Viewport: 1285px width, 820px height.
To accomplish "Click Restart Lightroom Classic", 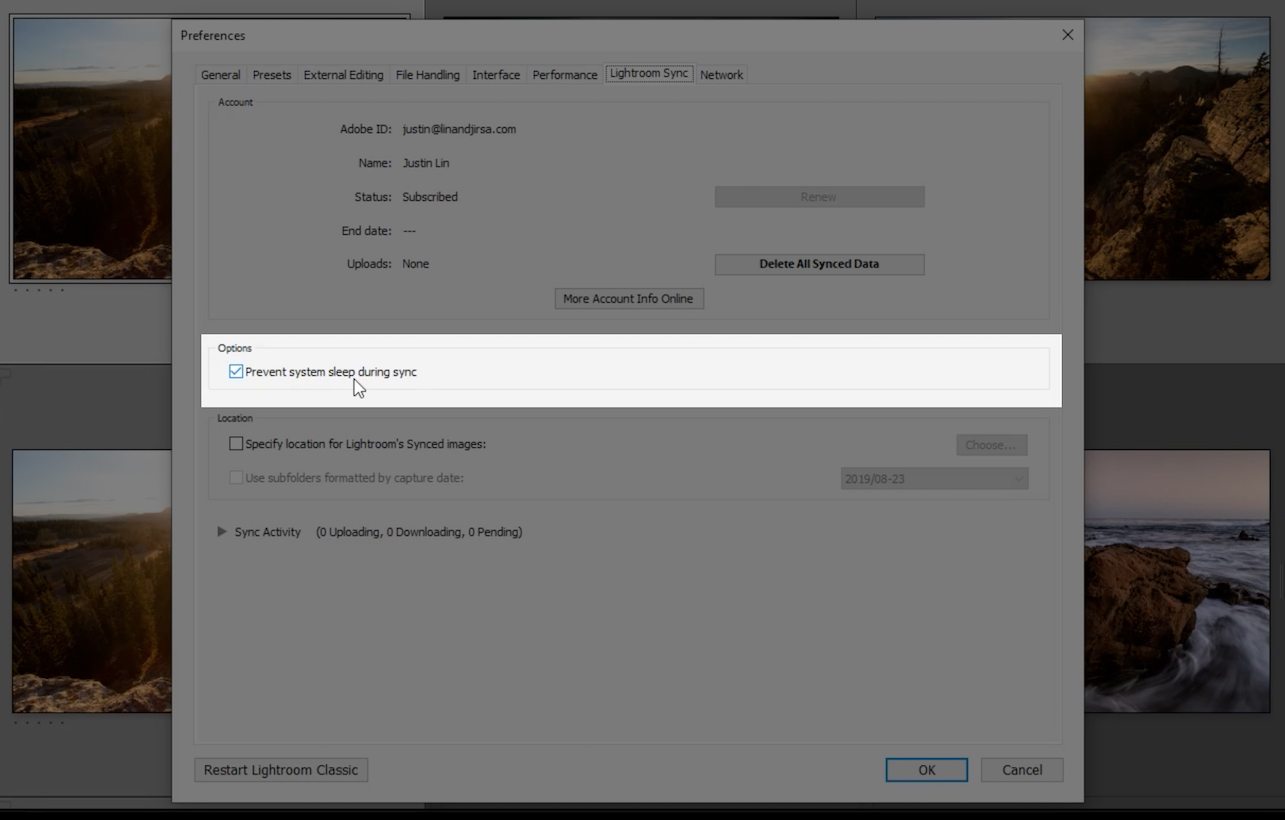I will (280, 769).
